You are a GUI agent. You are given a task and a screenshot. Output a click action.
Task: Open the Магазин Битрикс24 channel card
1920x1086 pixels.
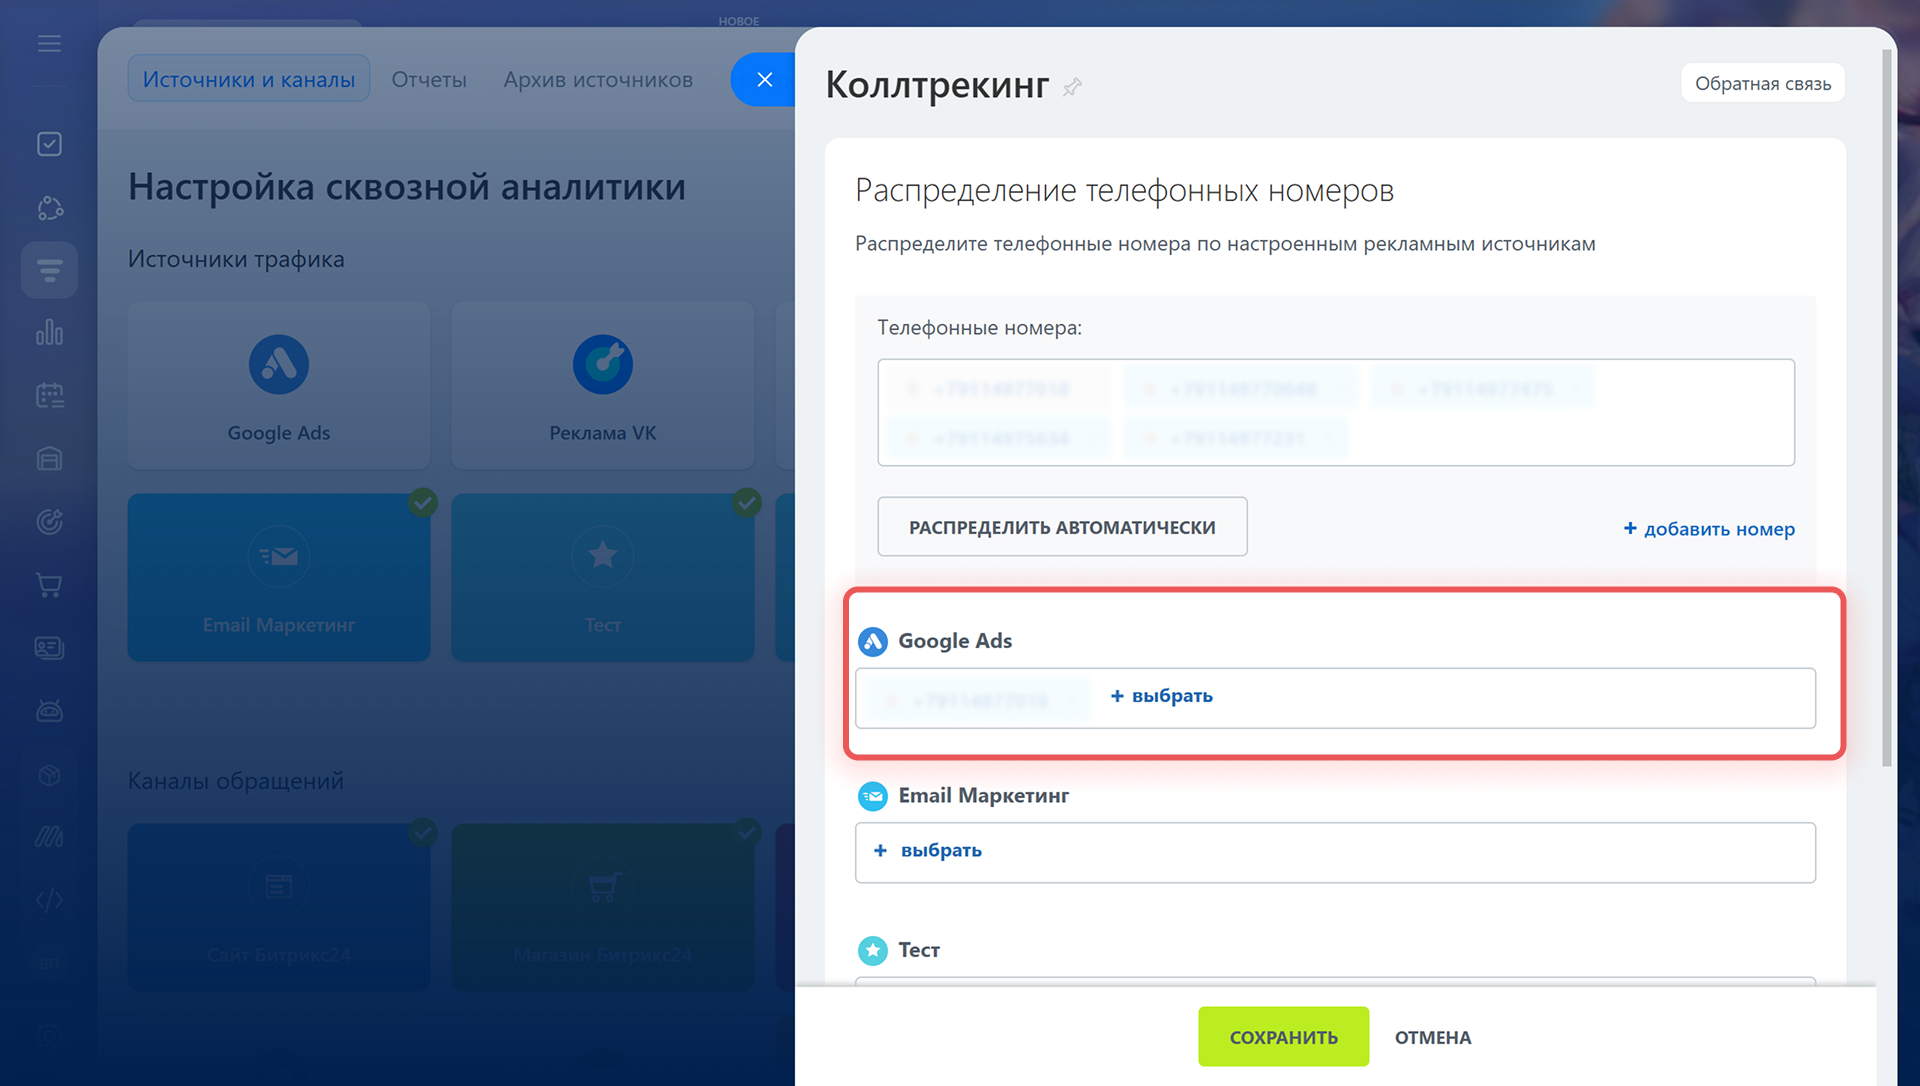[x=602, y=907]
